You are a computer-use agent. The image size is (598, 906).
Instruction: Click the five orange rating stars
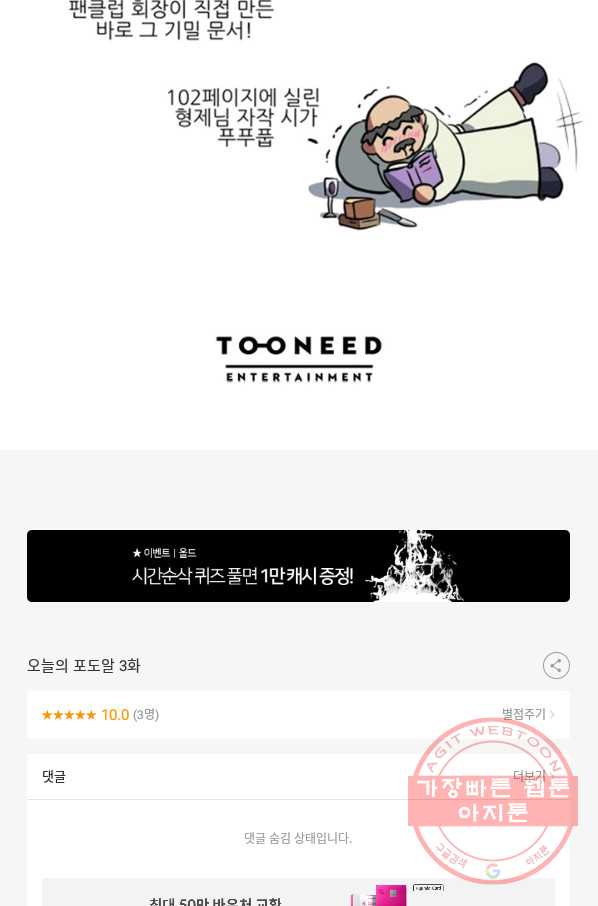tap(69, 715)
